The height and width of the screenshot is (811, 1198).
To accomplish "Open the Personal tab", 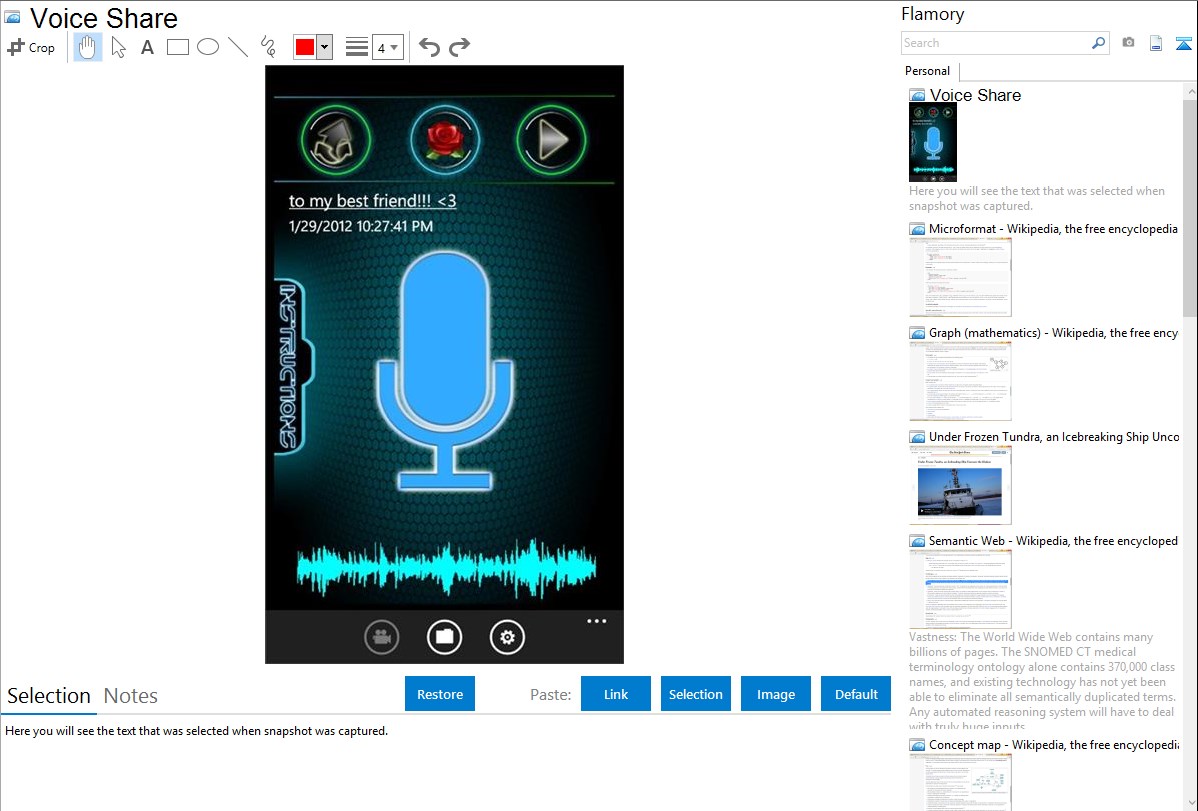I will [x=928, y=71].
